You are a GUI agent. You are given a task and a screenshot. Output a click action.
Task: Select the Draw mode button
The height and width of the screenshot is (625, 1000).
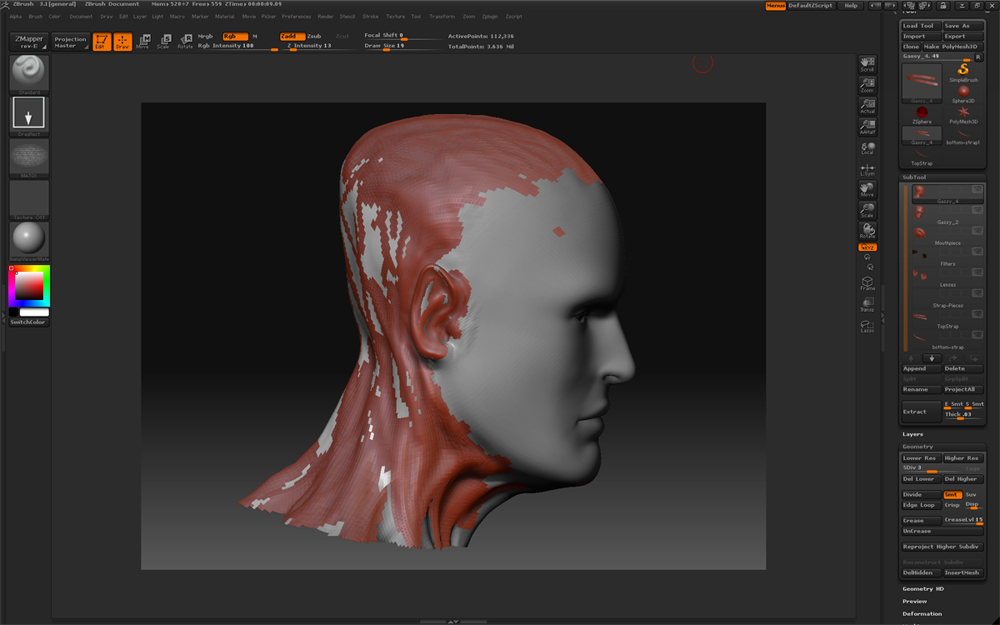click(x=122, y=42)
